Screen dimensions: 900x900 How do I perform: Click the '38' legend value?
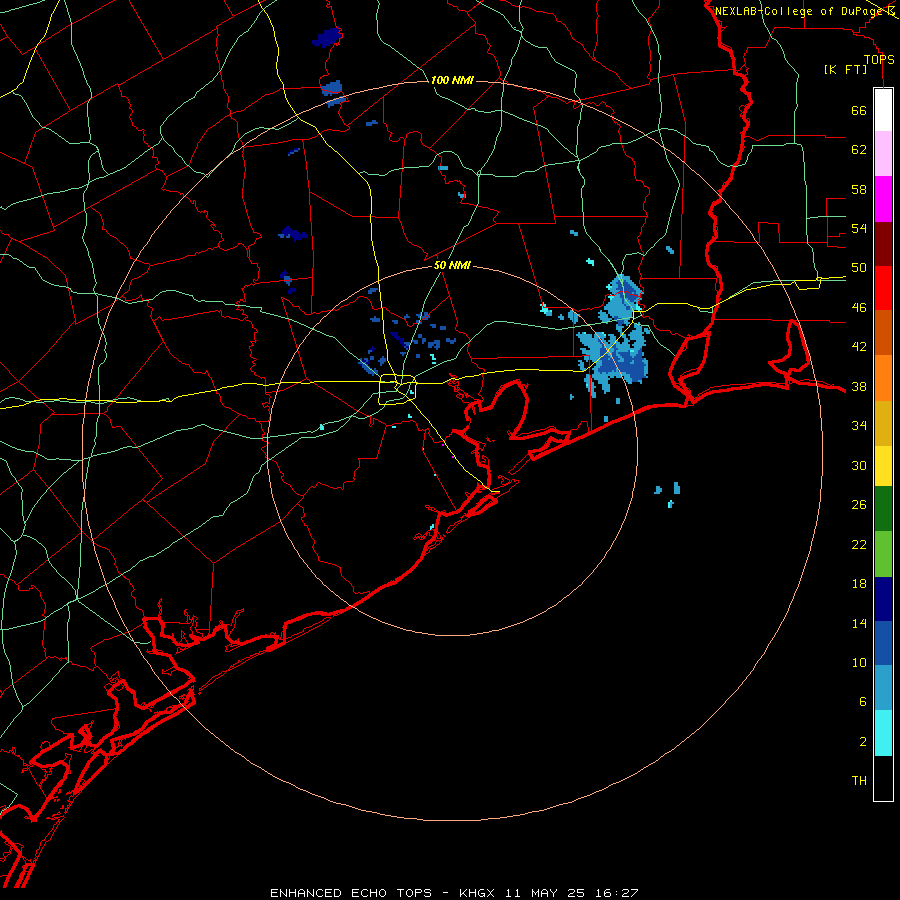(x=859, y=386)
